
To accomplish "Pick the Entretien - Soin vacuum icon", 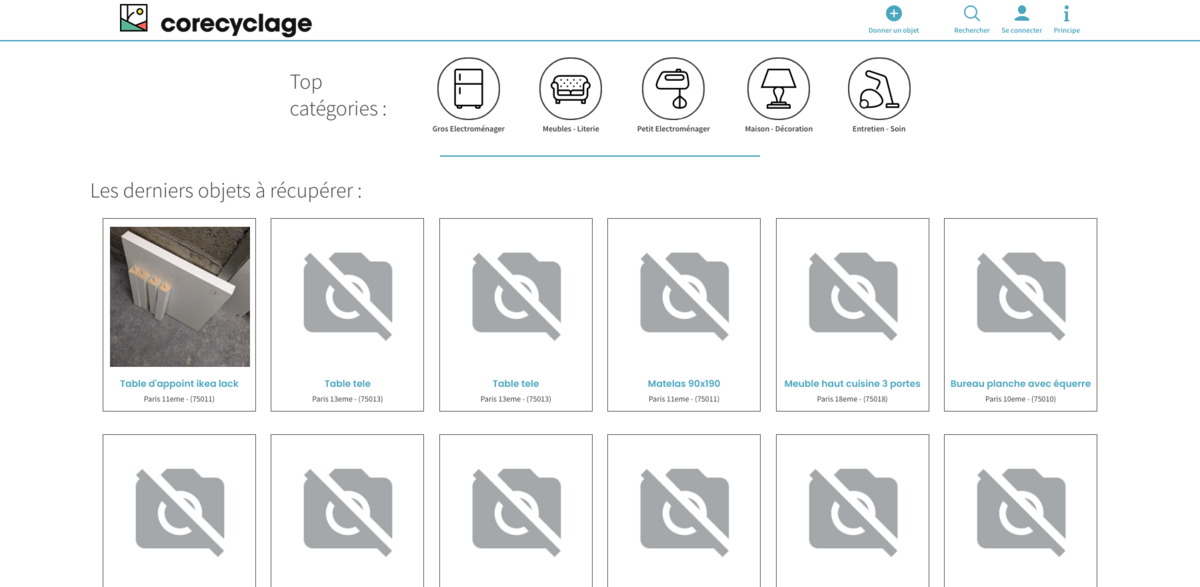I will (x=878, y=89).
